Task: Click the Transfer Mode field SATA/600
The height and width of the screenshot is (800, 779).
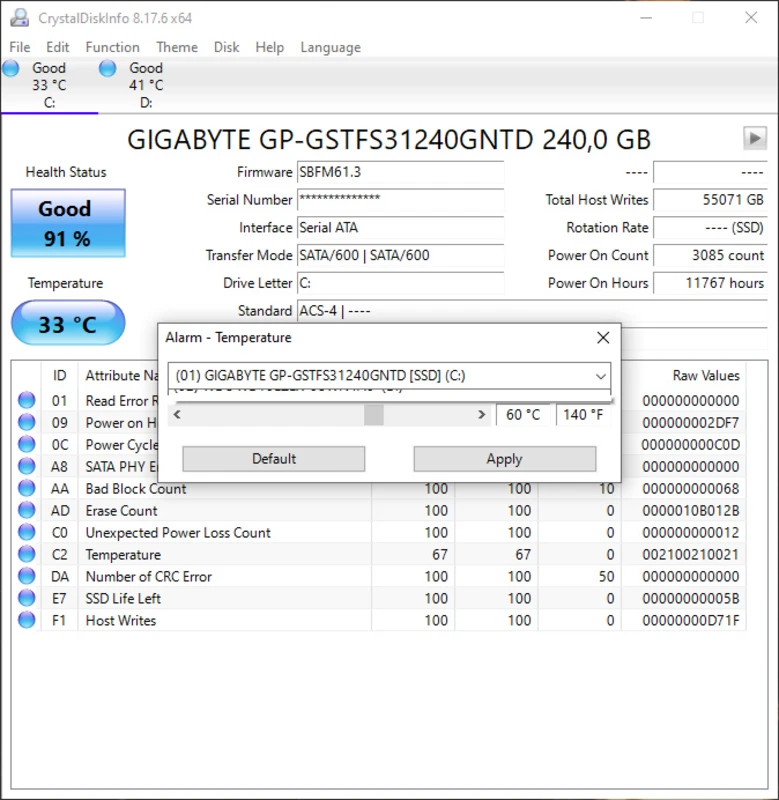Action: 400,255
